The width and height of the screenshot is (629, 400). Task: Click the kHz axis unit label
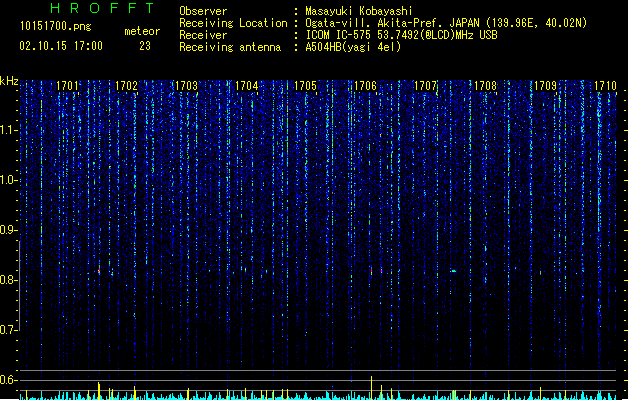coord(9,81)
